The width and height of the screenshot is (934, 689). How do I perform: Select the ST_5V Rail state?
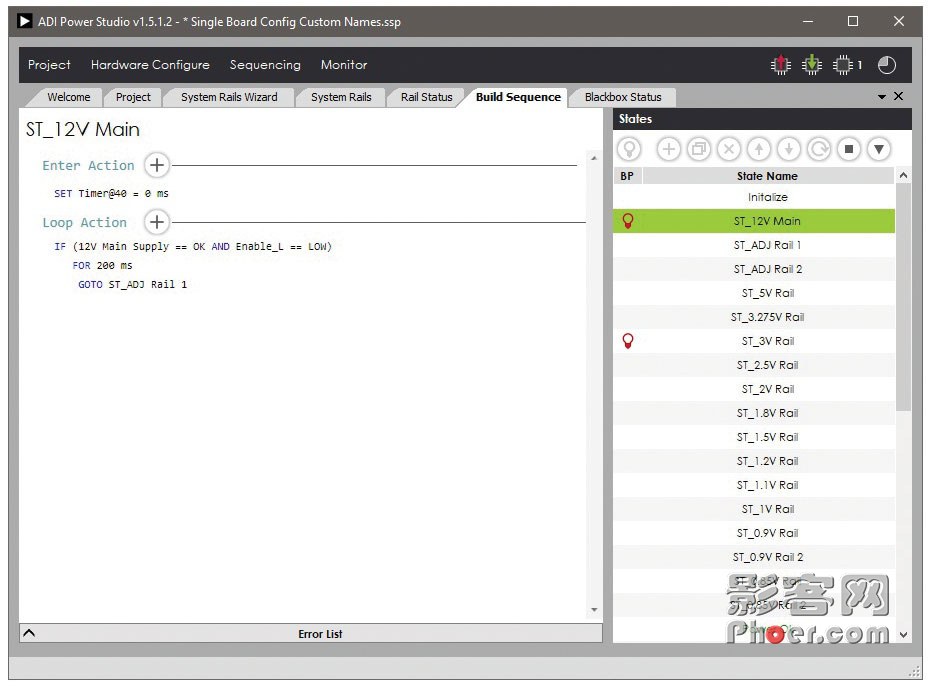[x=768, y=293]
